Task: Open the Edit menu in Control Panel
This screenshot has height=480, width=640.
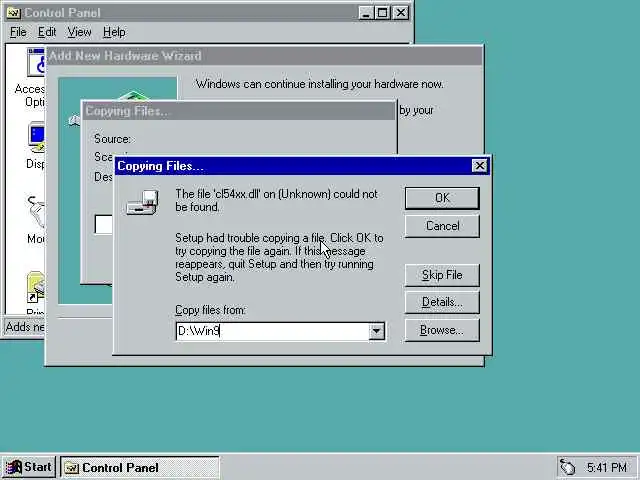Action: (x=47, y=32)
